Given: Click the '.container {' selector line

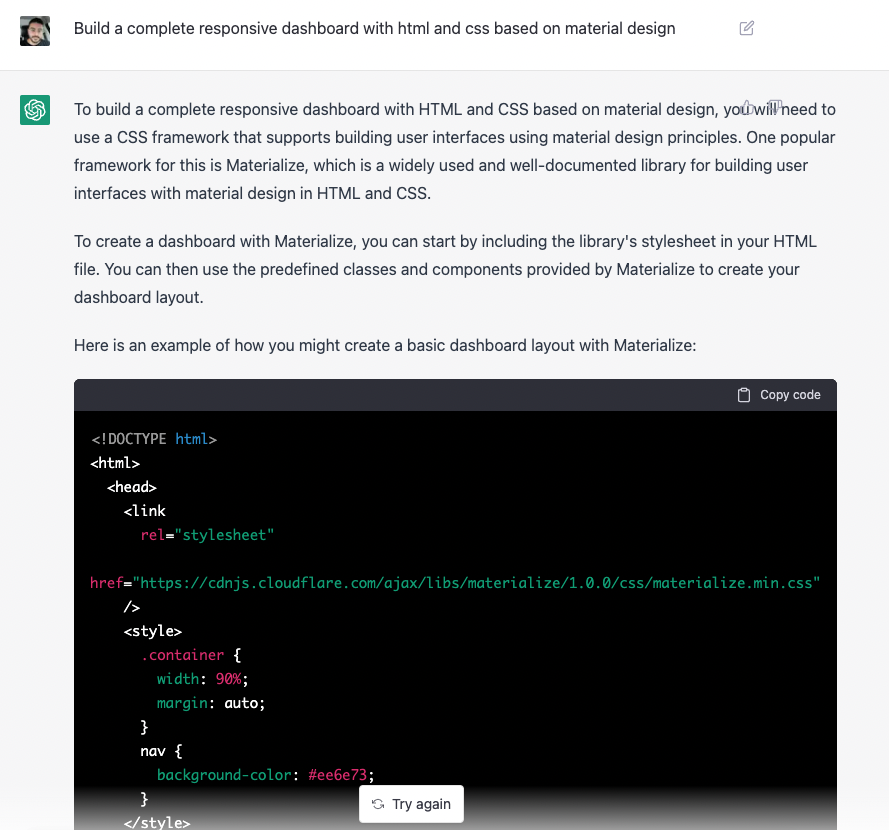Looking at the screenshot, I should tap(191, 655).
